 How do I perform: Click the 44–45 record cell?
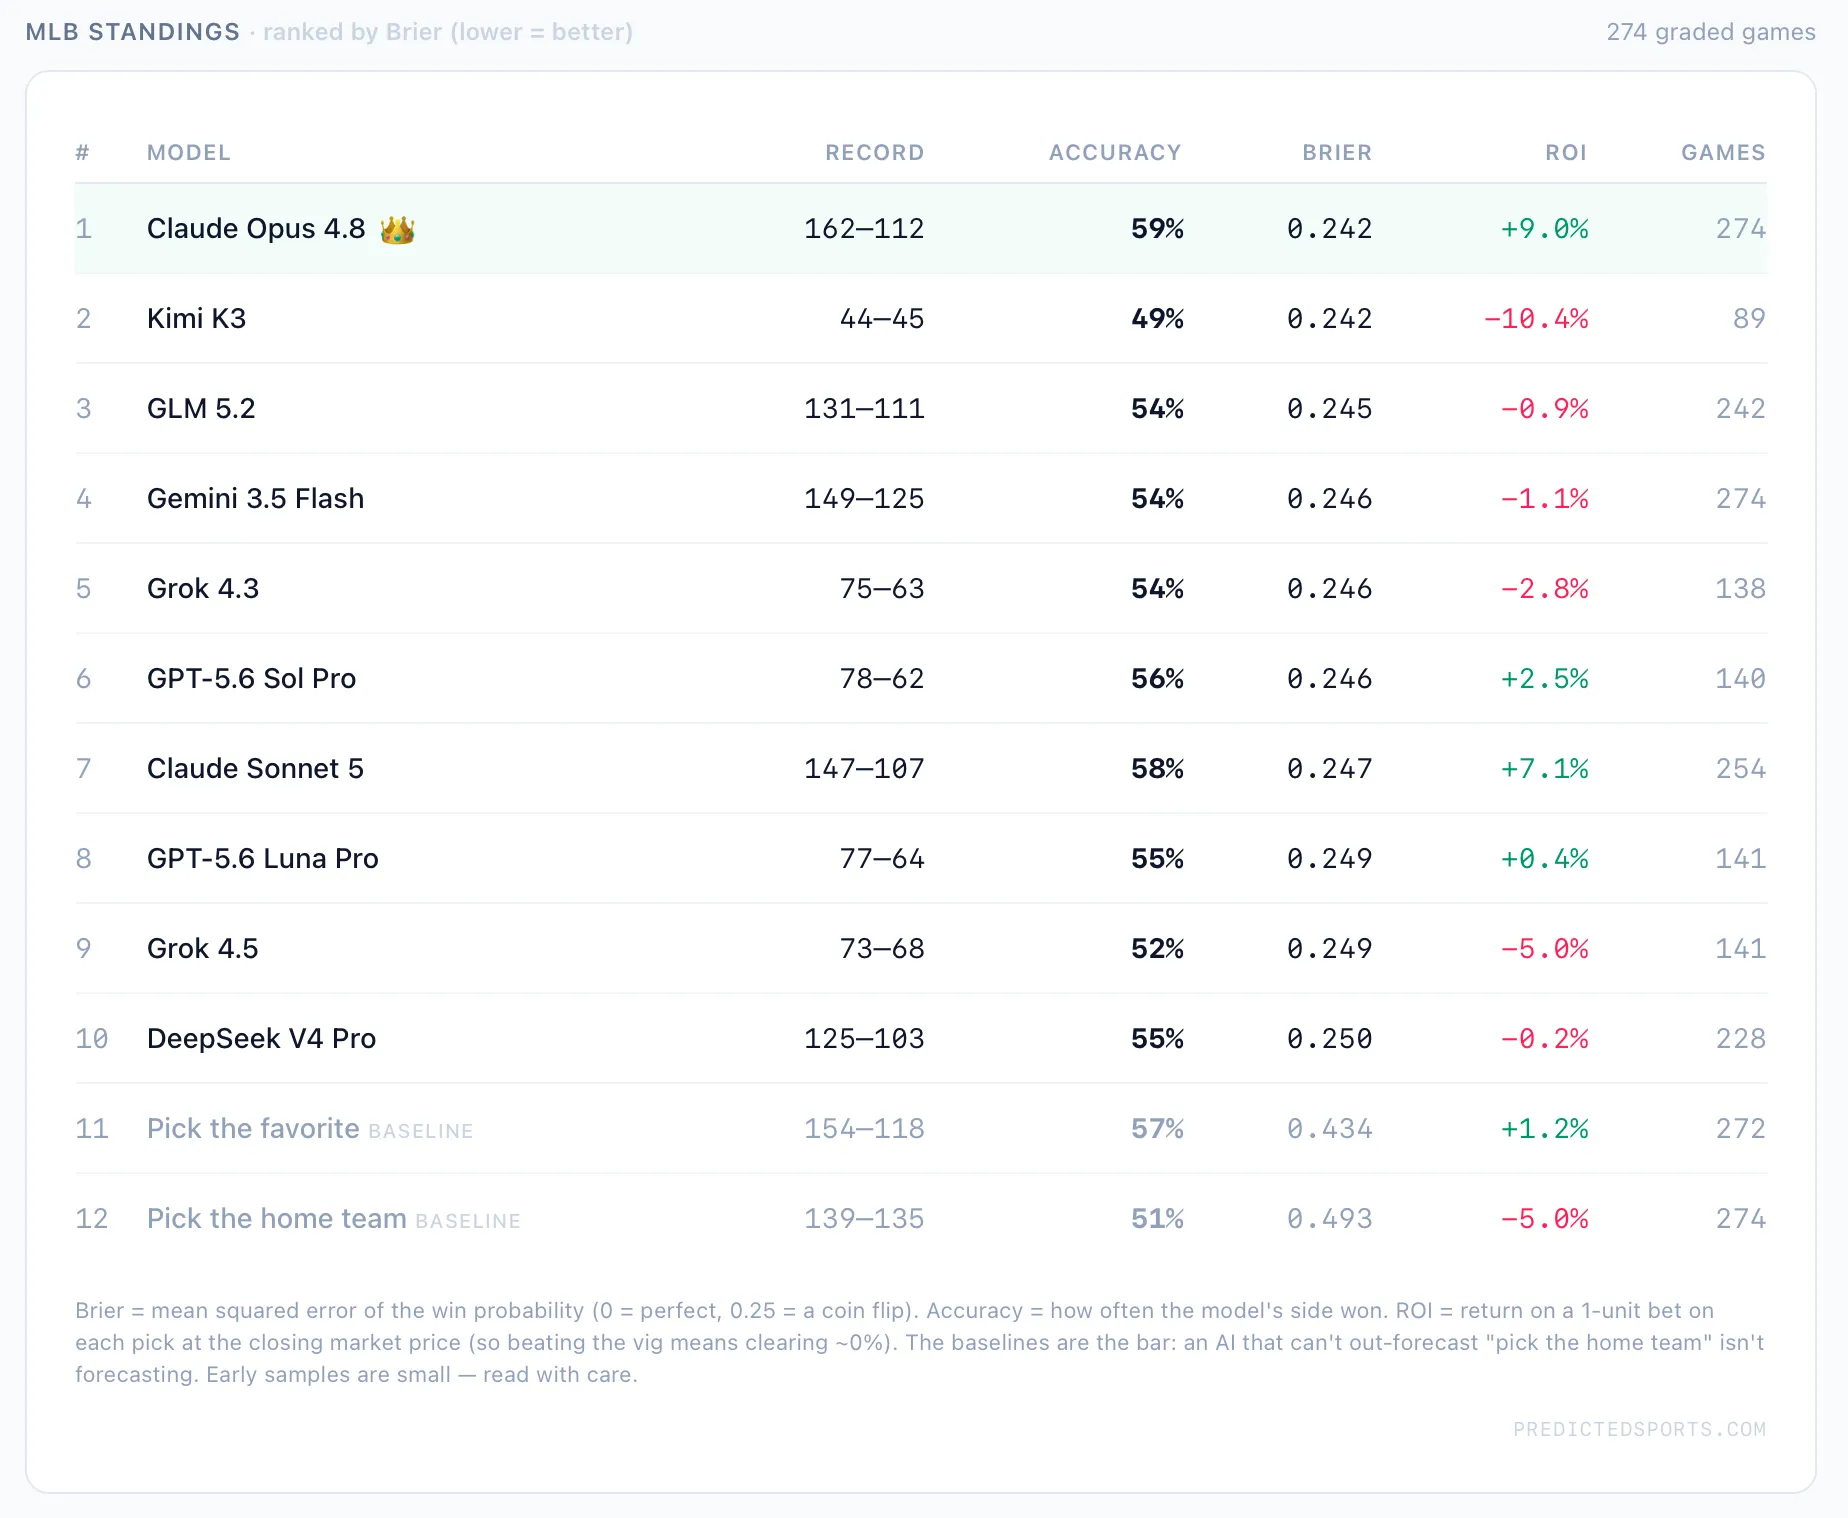(x=882, y=319)
